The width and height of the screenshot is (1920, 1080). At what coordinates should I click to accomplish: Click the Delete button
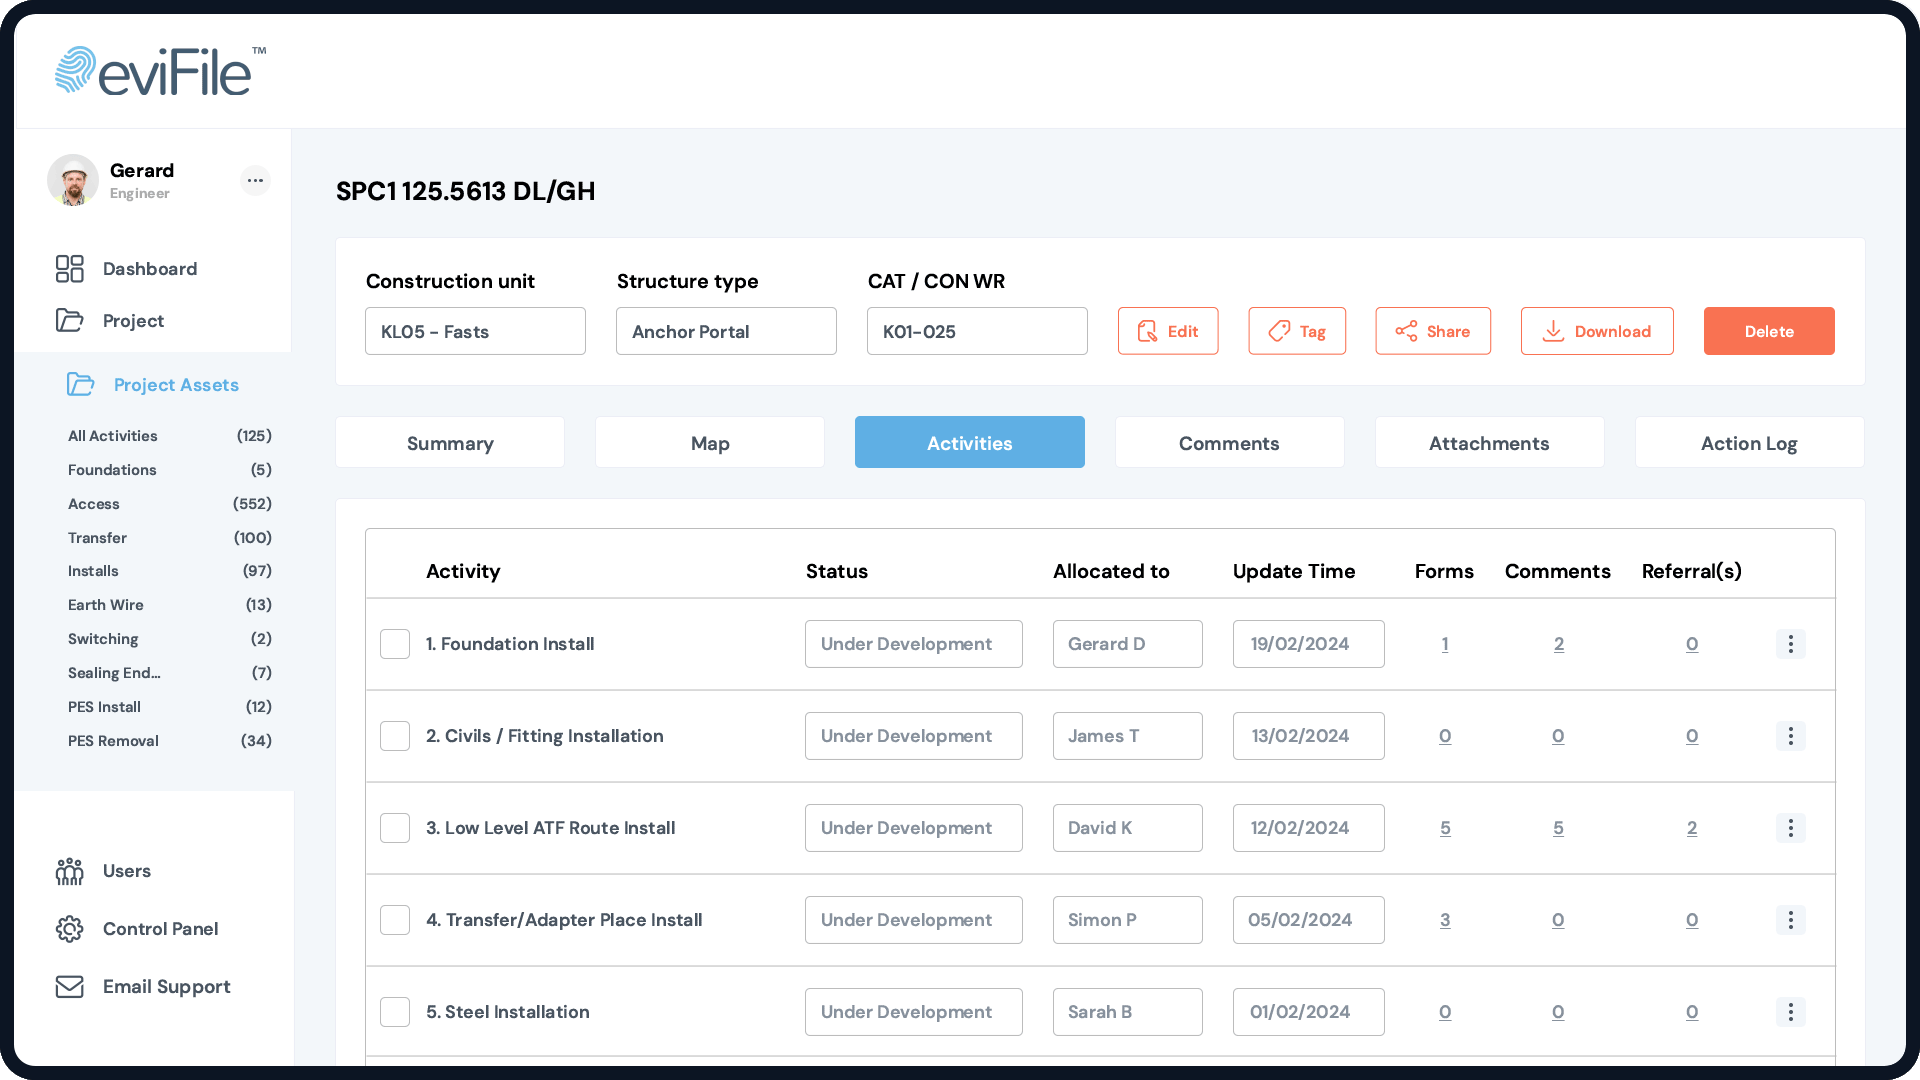click(x=1769, y=331)
